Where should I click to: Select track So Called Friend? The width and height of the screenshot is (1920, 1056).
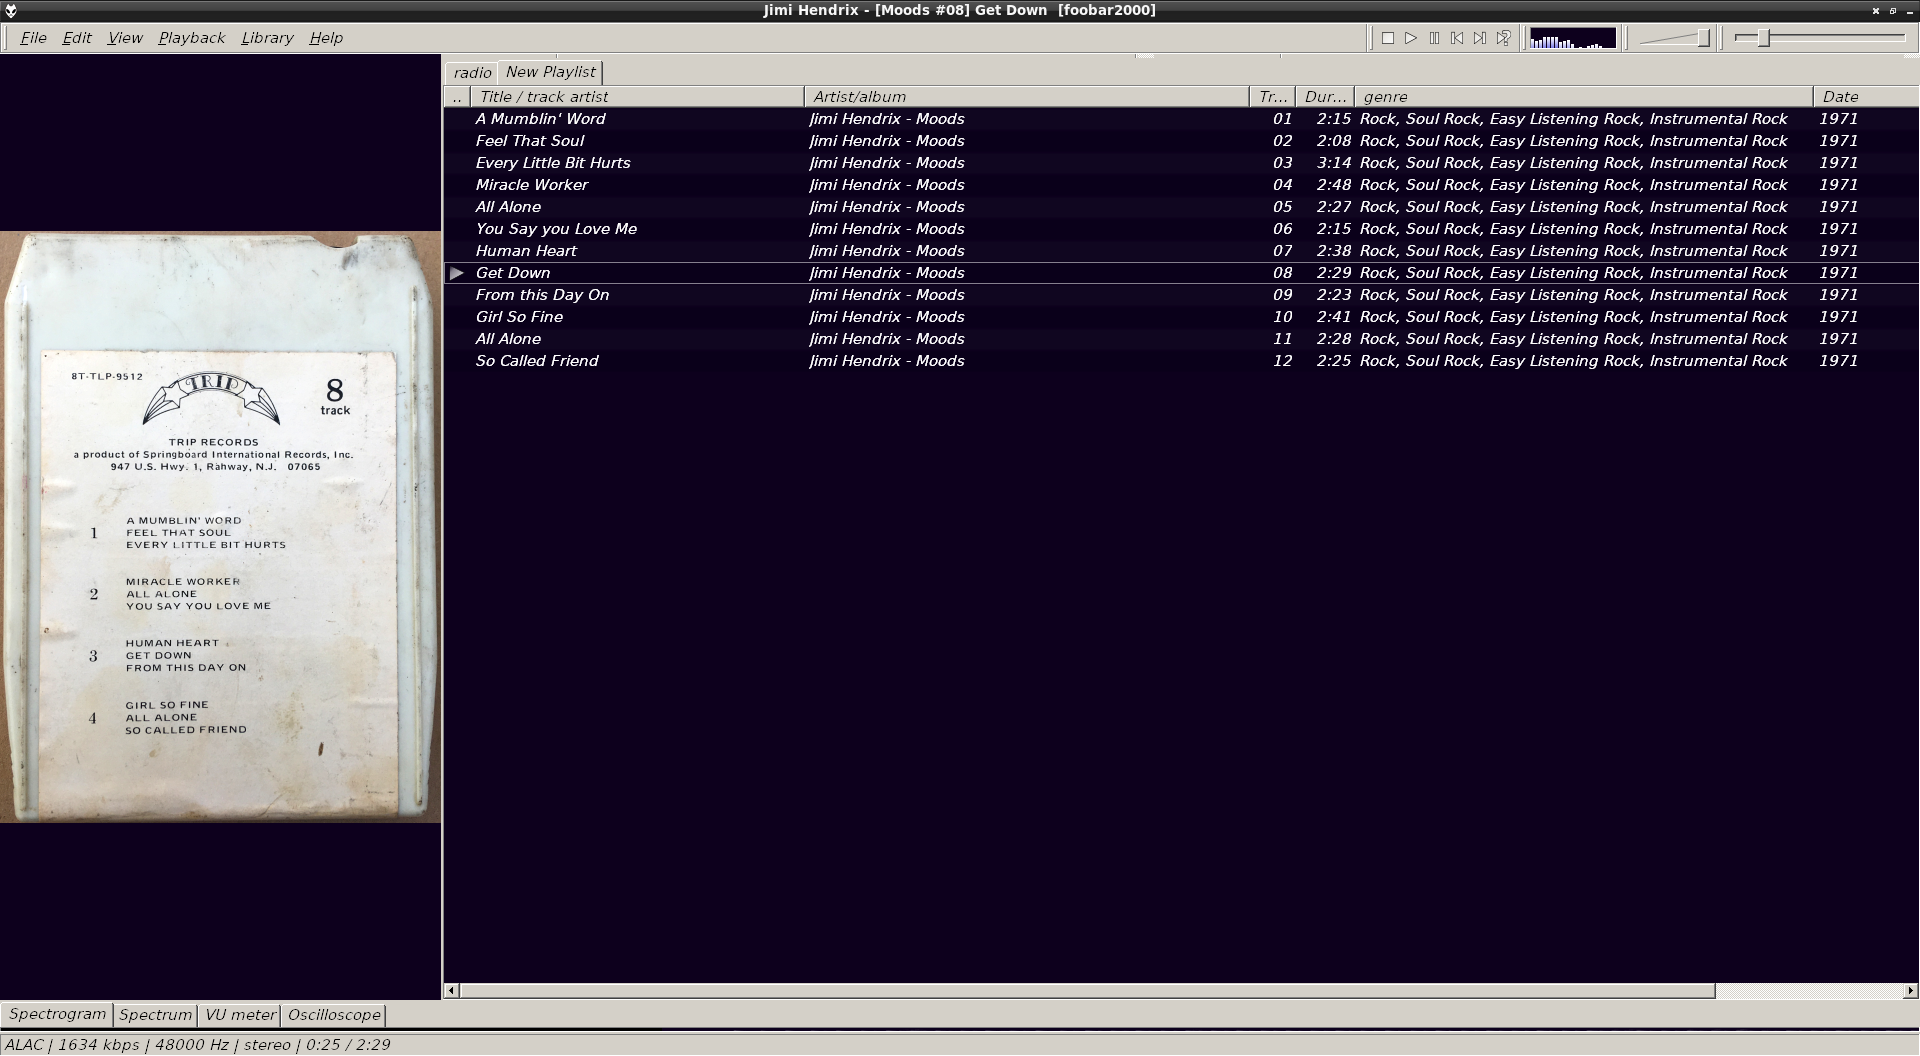coord(1180,361)
